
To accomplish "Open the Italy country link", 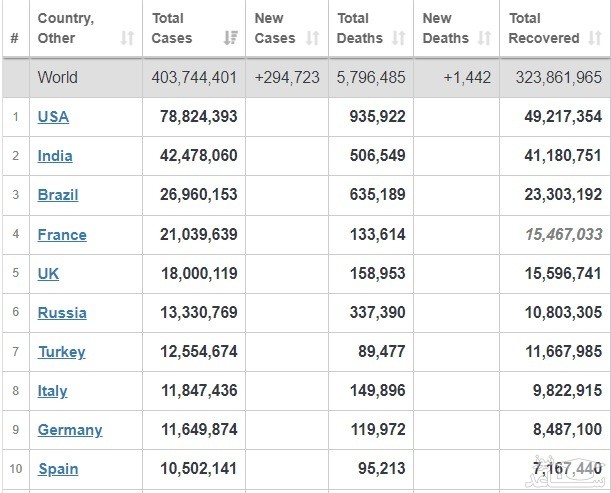I will pyautogui.click(x=53, y=391).
